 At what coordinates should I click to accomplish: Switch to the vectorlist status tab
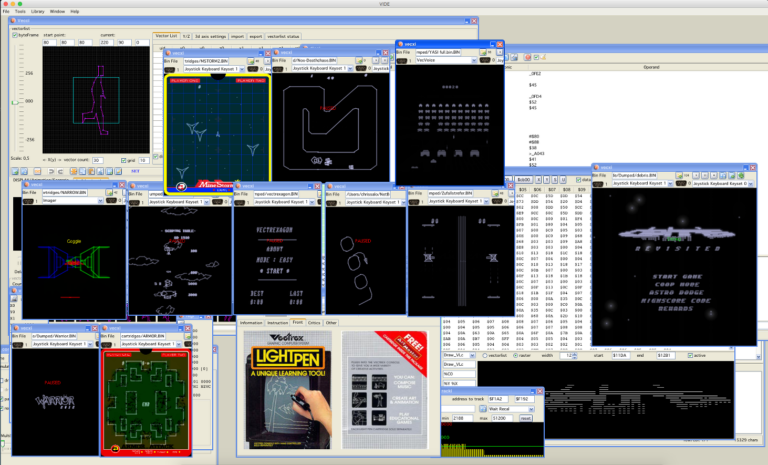[x=283, y=36]
